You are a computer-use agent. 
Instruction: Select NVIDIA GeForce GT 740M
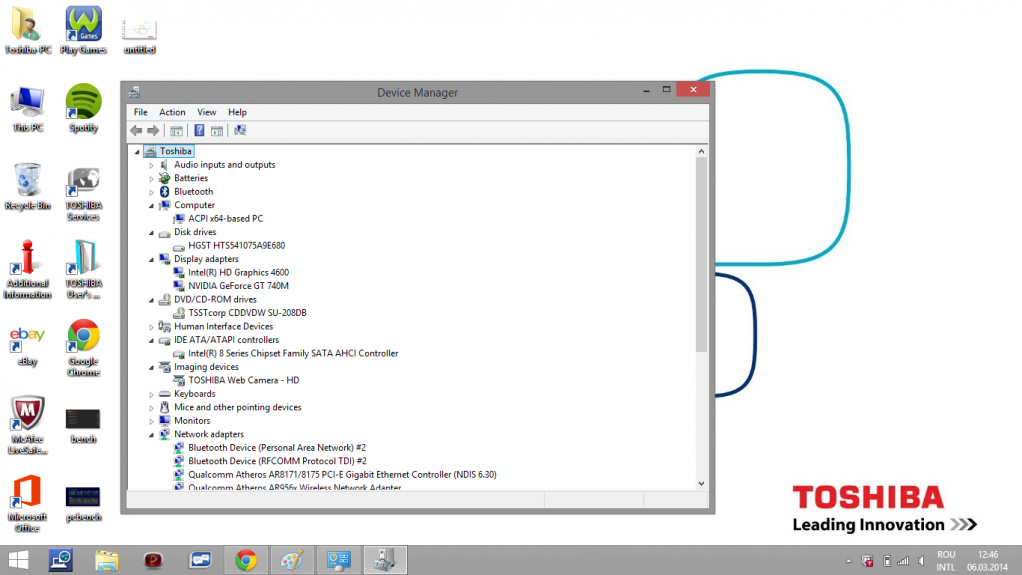coord(239,286)
